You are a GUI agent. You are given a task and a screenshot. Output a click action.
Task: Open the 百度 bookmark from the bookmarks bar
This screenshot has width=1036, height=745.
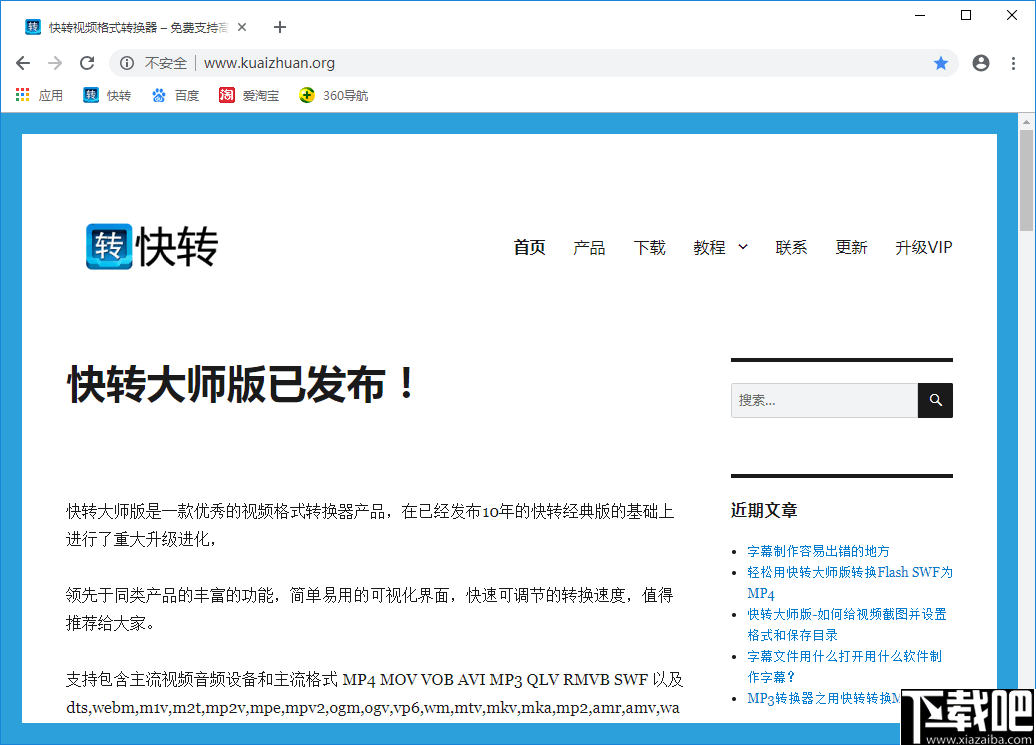tap(175, 95)
